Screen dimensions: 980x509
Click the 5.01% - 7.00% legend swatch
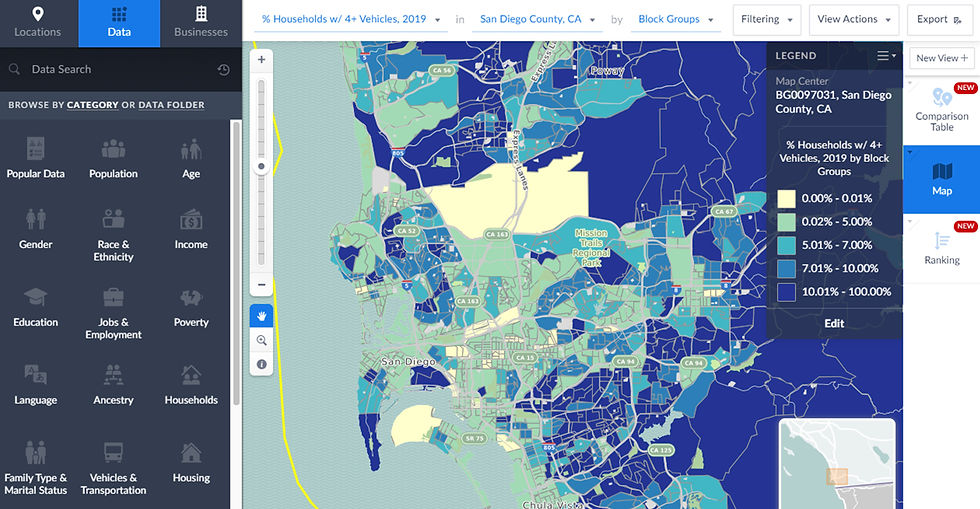[786, 245]
